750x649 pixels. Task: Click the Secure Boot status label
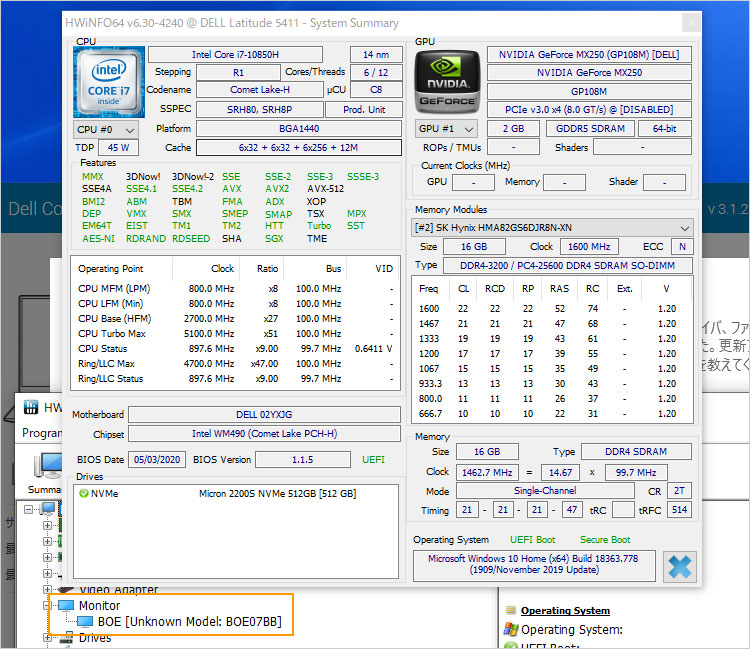click(x=605, y=540)
